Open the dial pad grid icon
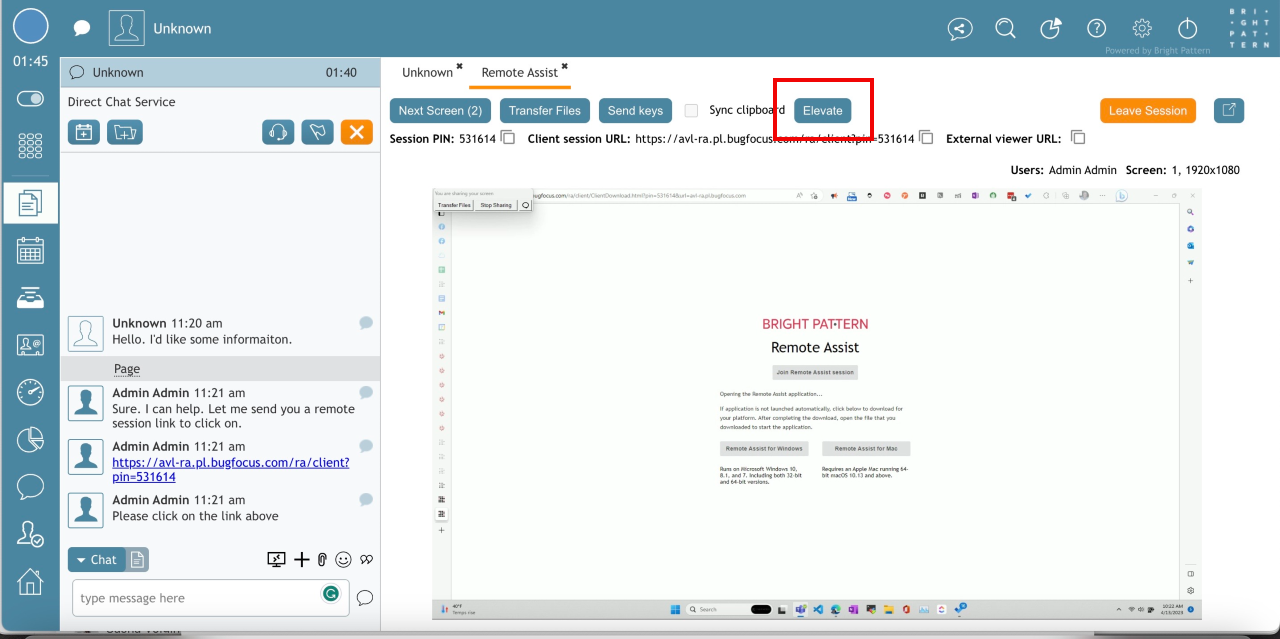 [x=31, y=146]
